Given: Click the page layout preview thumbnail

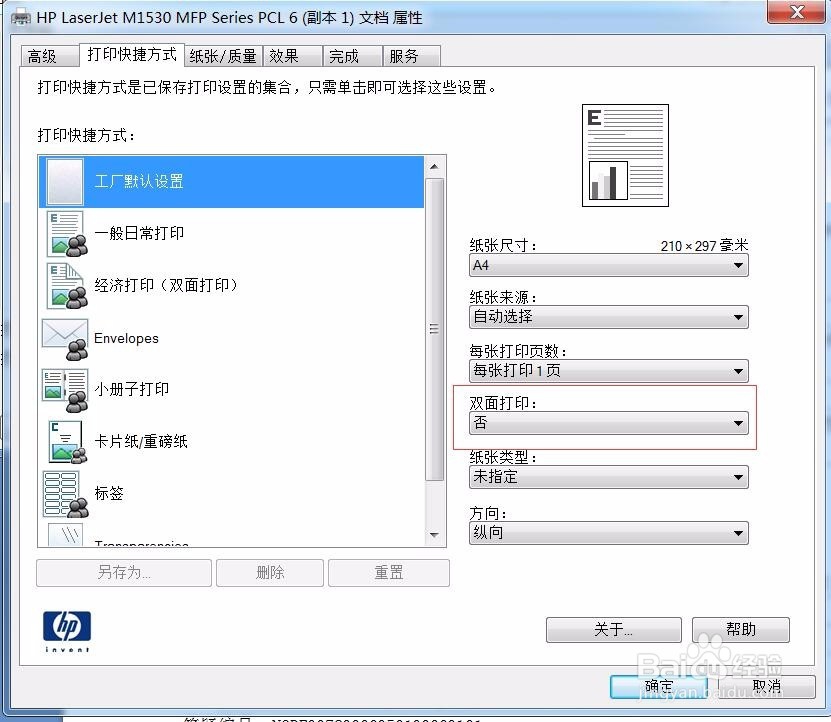Looking at the screenshot, I should coord(625,155).
